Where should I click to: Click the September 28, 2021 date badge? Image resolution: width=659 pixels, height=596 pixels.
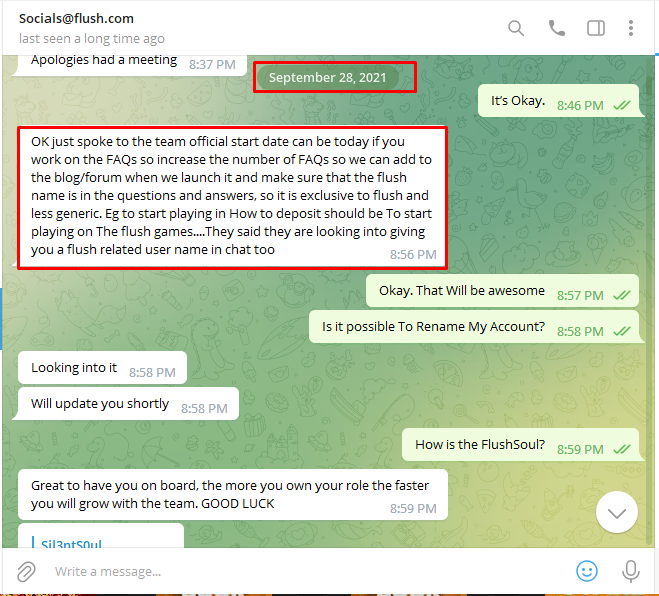click(327, 77)
